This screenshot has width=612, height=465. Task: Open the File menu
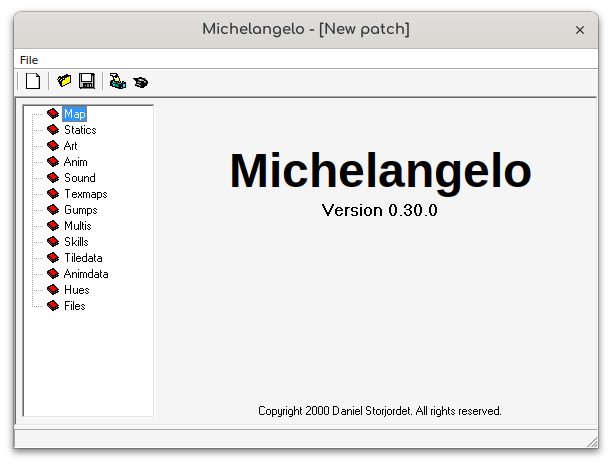click(29, 60)
